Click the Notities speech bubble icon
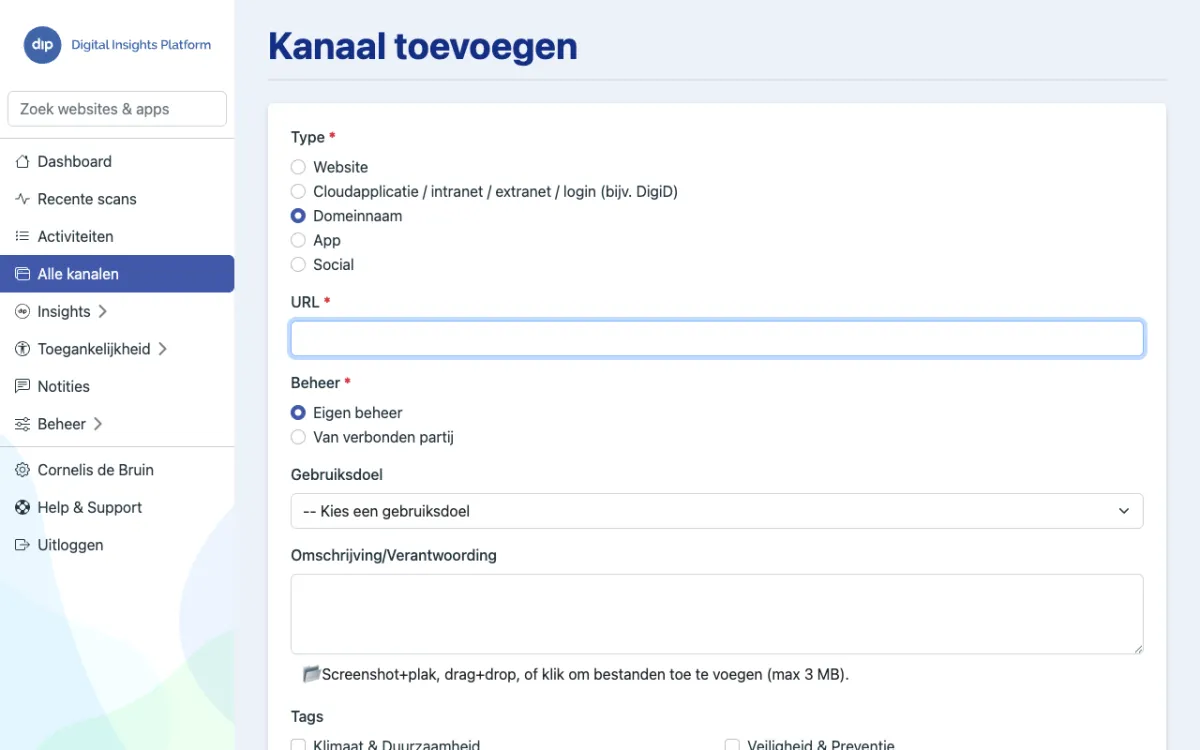1200x750 pixels. pyautogui.click(x=22, y=386)
